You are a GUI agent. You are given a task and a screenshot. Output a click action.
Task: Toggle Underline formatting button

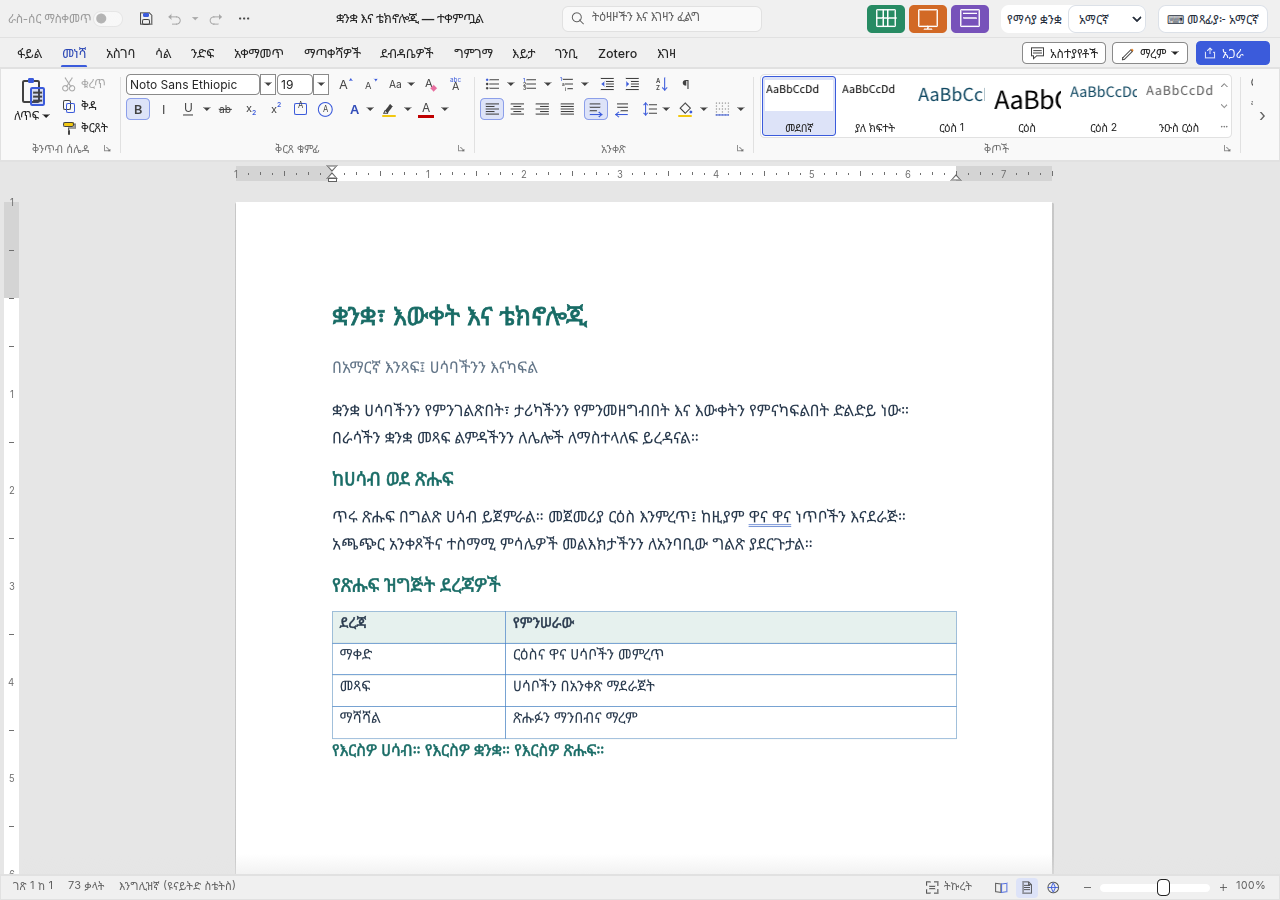tap(188, 109)
